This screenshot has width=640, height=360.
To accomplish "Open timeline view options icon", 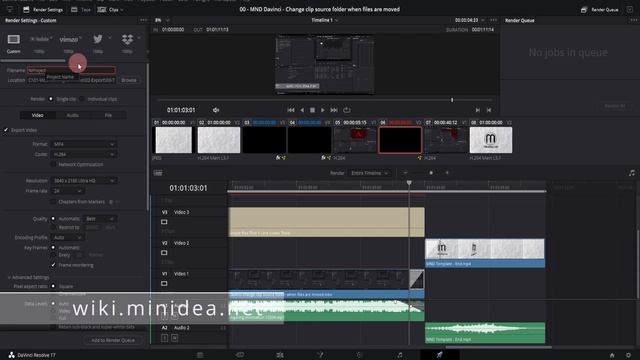I will click(x=158, y=173).
